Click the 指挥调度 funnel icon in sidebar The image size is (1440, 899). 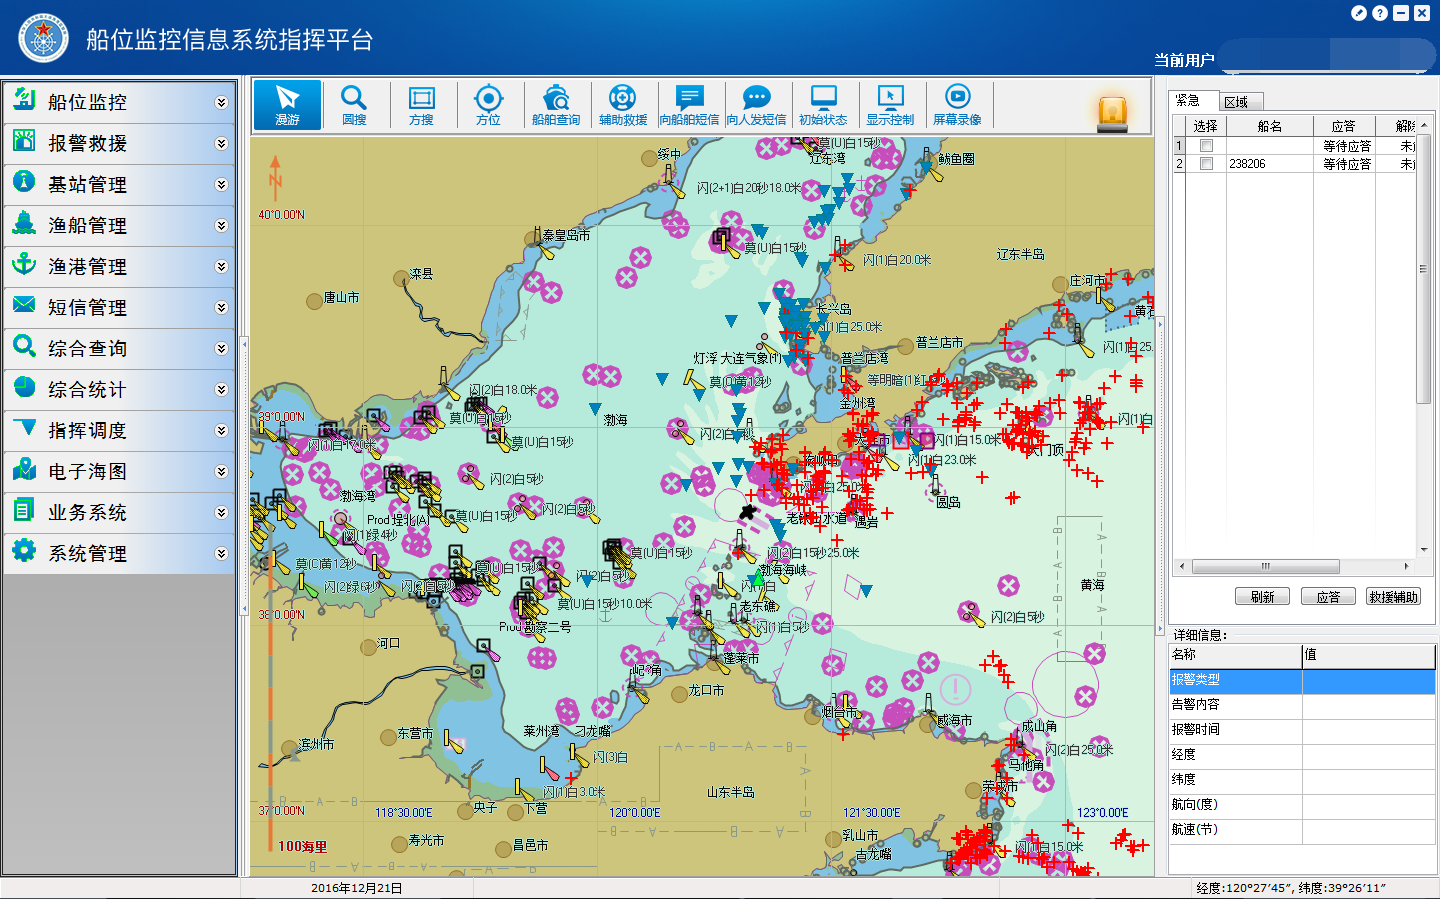pyautogui.click(x=25, y=429)
